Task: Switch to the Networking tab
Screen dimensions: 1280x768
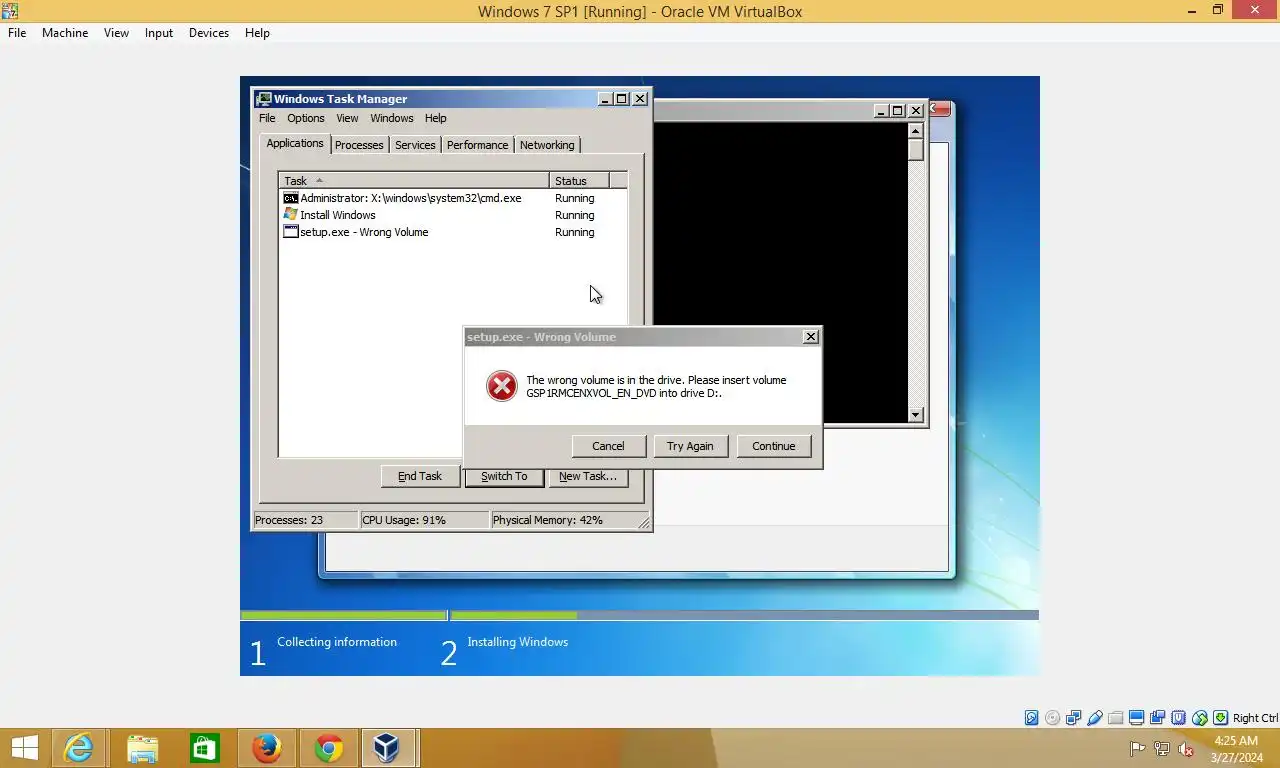Action: click(x=547, y=145)
